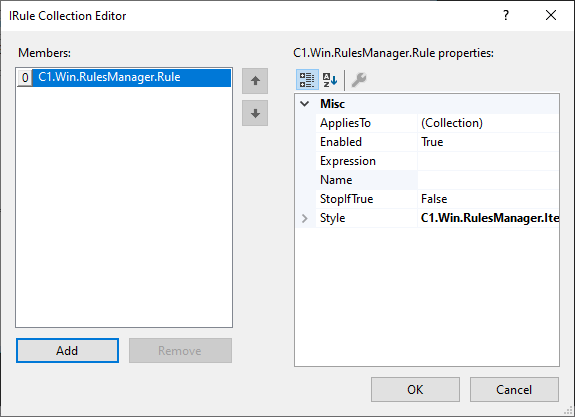The width and height of the screenshot is (575, 417).
Task: Select the Enabled True value cell
Action: pyautogui.click(x=488, y=142)
